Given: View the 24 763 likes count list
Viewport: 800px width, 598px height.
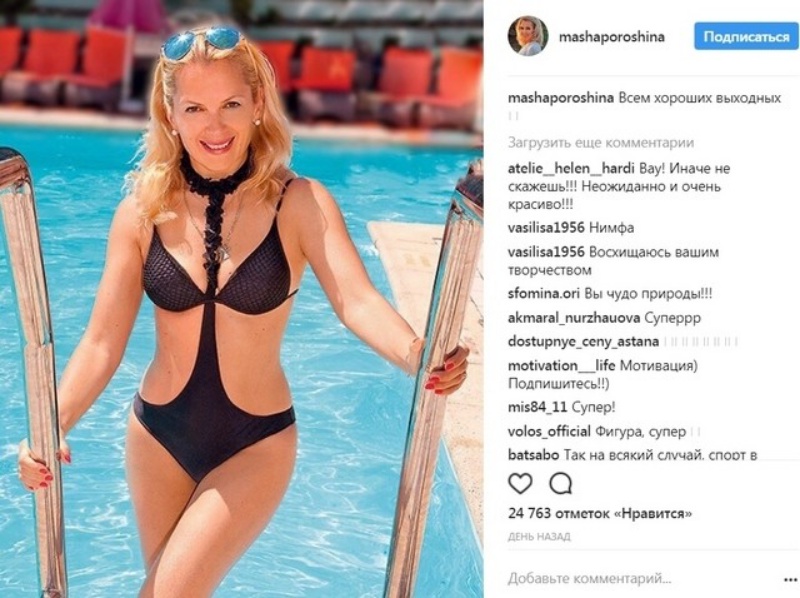Looking at the screenshot, I should pos(599,513).
